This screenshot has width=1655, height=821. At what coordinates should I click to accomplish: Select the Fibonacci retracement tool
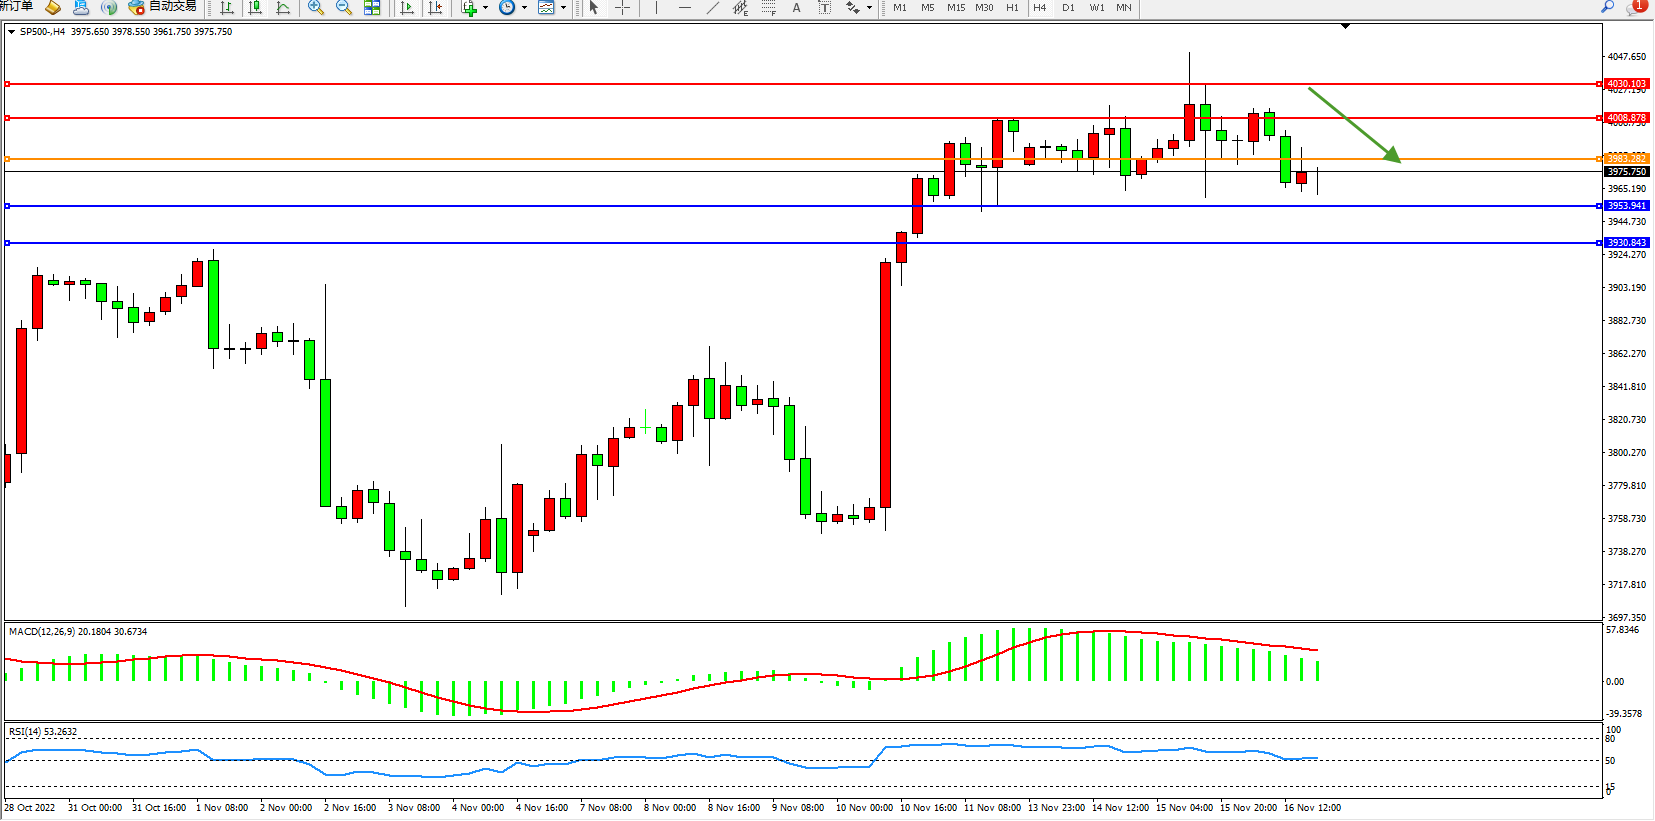coord(768,8)
